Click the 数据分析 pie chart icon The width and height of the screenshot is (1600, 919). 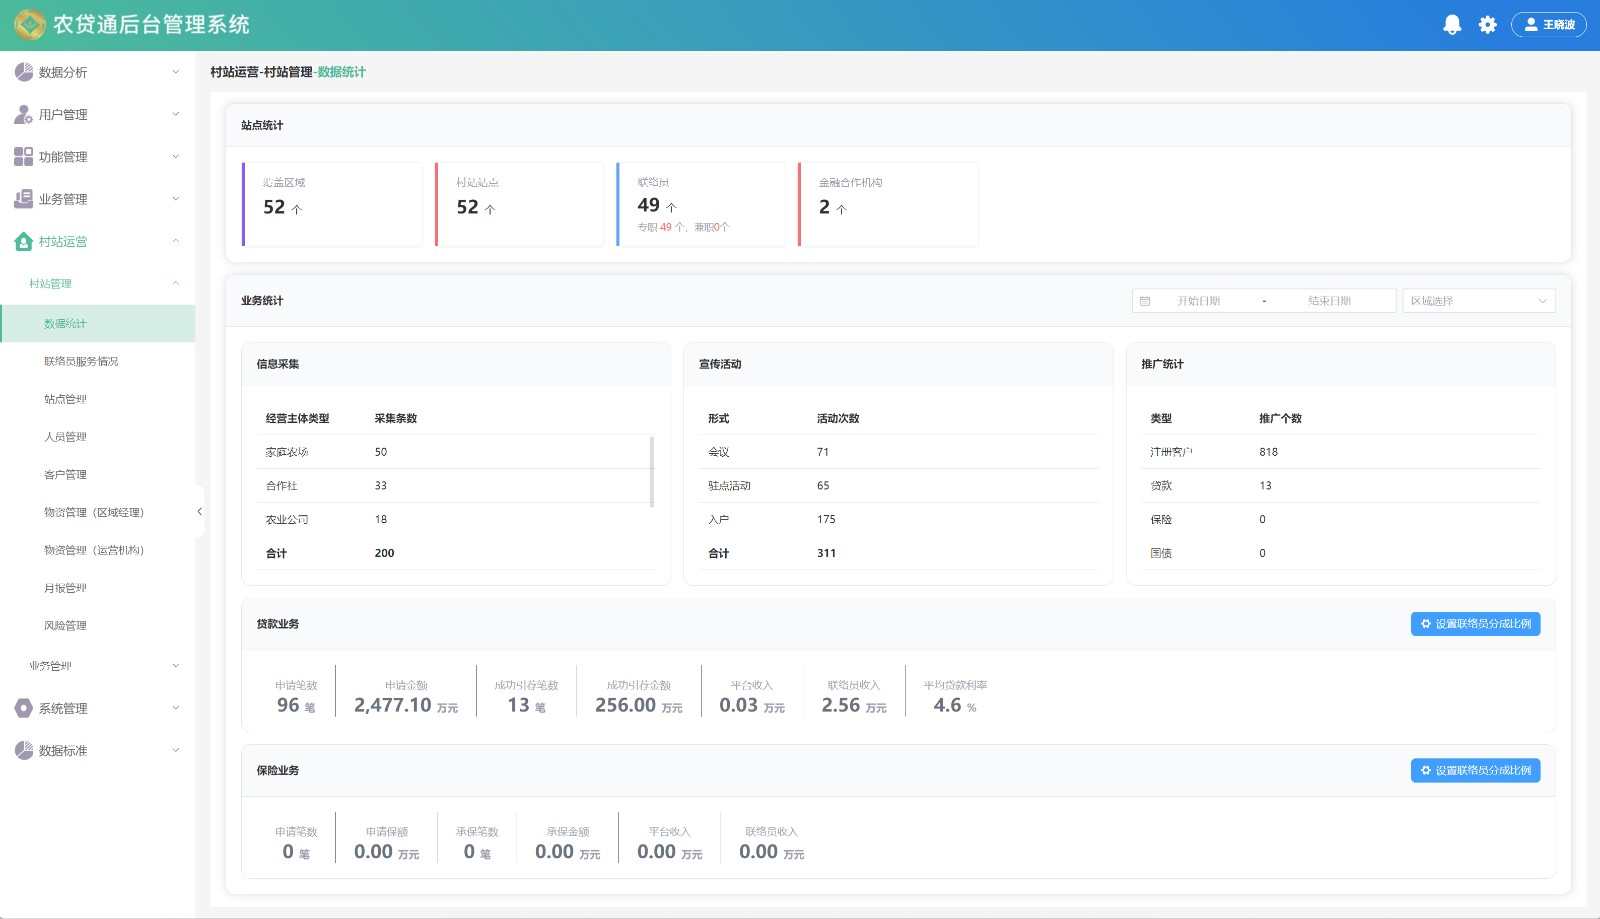(24, 72)
